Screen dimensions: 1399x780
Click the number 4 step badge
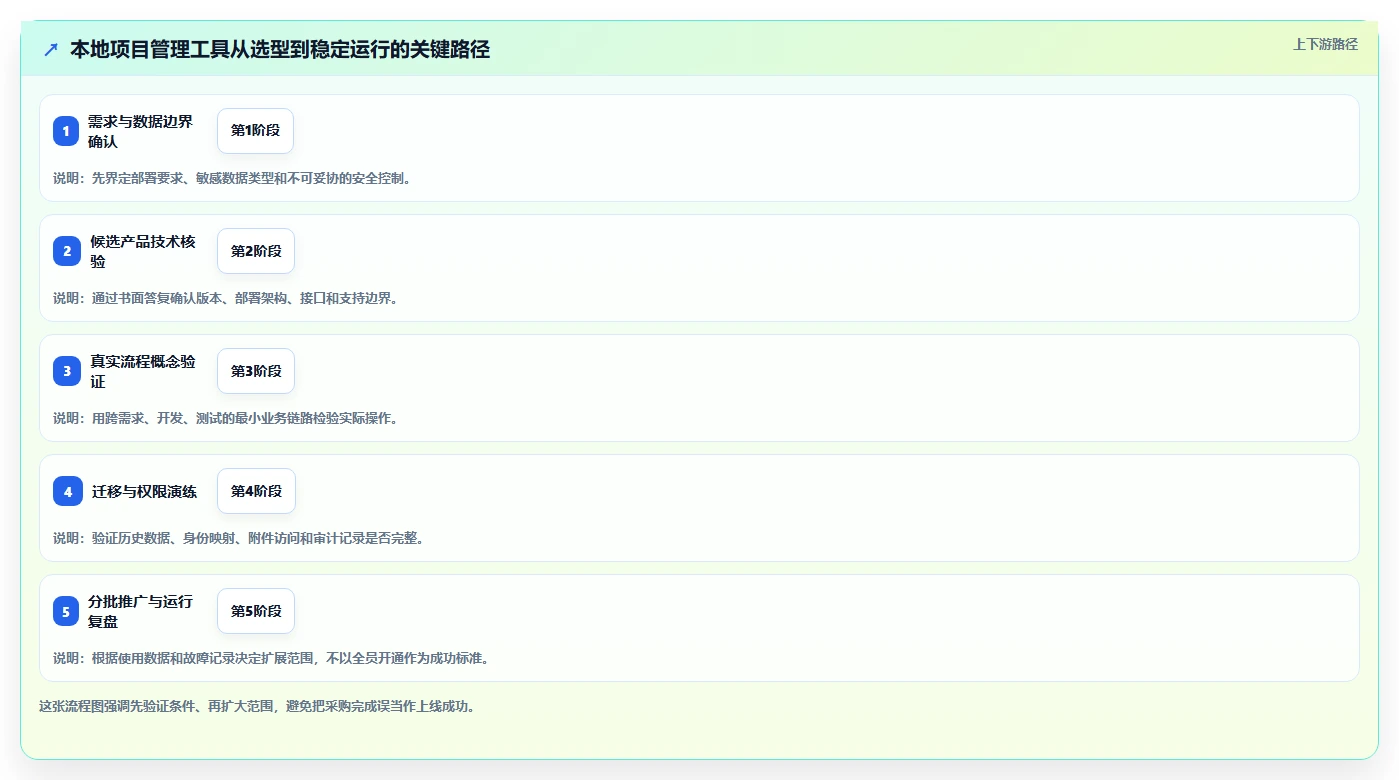tap(68, 491)
